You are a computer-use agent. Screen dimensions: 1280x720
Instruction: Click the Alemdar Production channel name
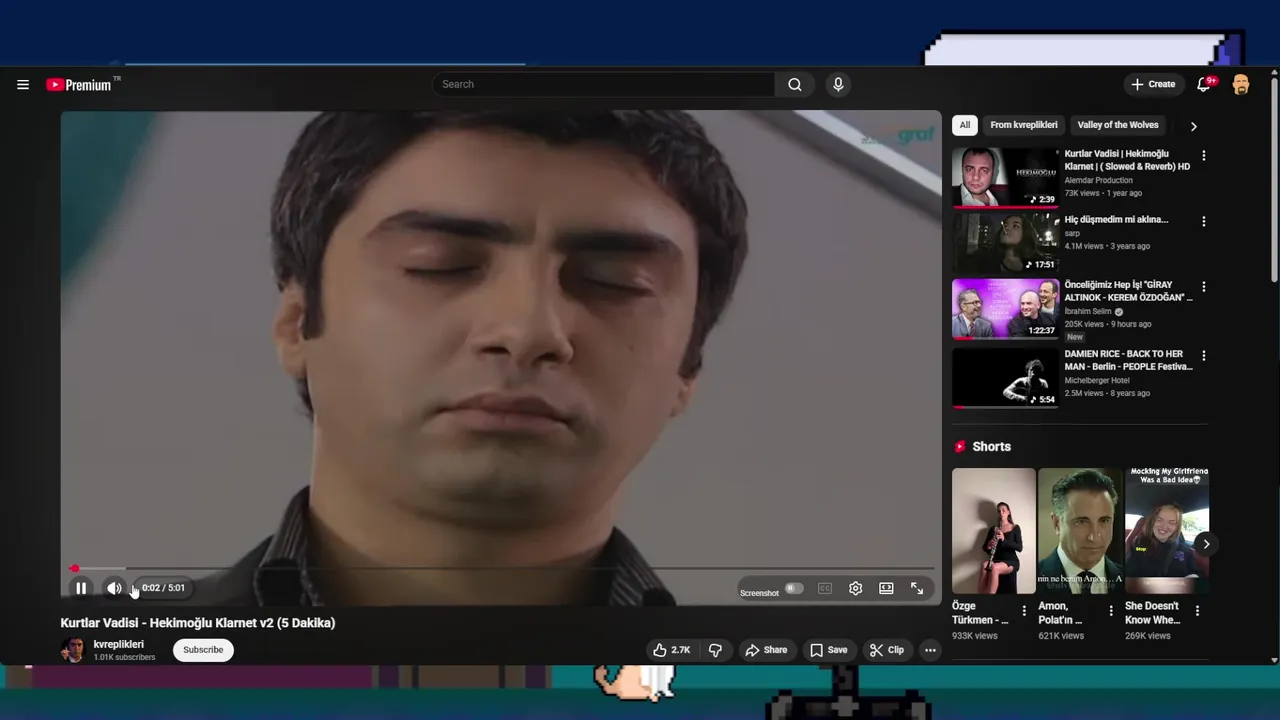point(1098,181)
